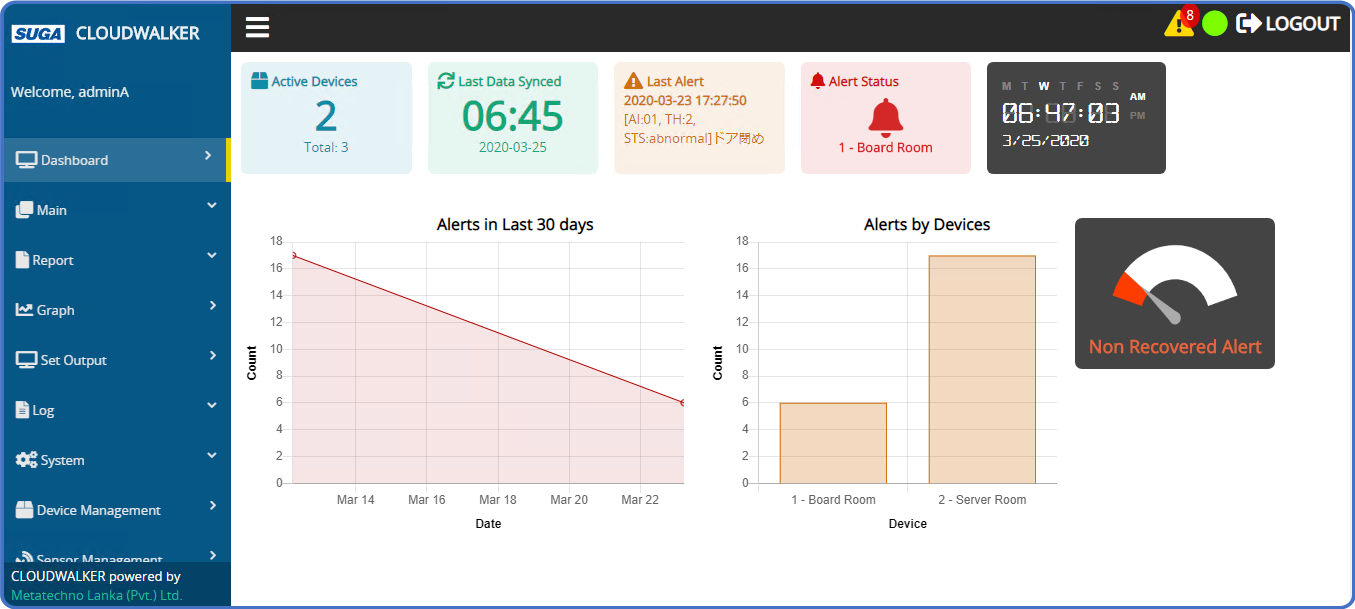This screenshot has height=609, width=1355.
Task: Toggle the hamburger sidebar menu
Action: coord(257,27)
